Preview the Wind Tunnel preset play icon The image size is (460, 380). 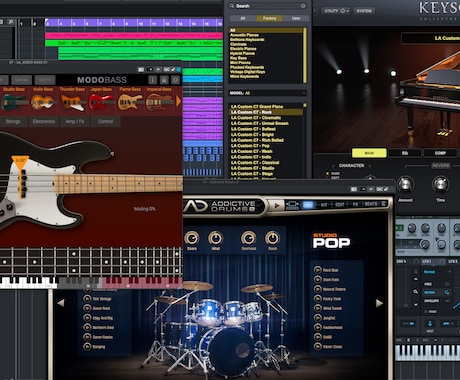pos(318,308)
